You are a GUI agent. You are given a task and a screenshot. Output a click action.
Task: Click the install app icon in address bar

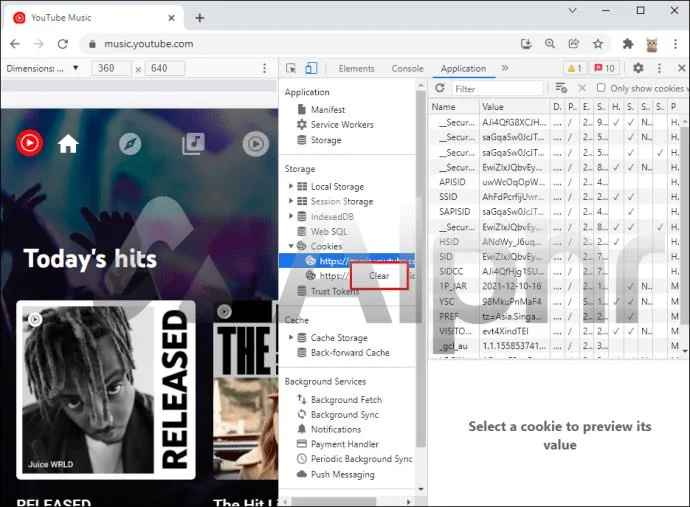[x=526, y=44]
